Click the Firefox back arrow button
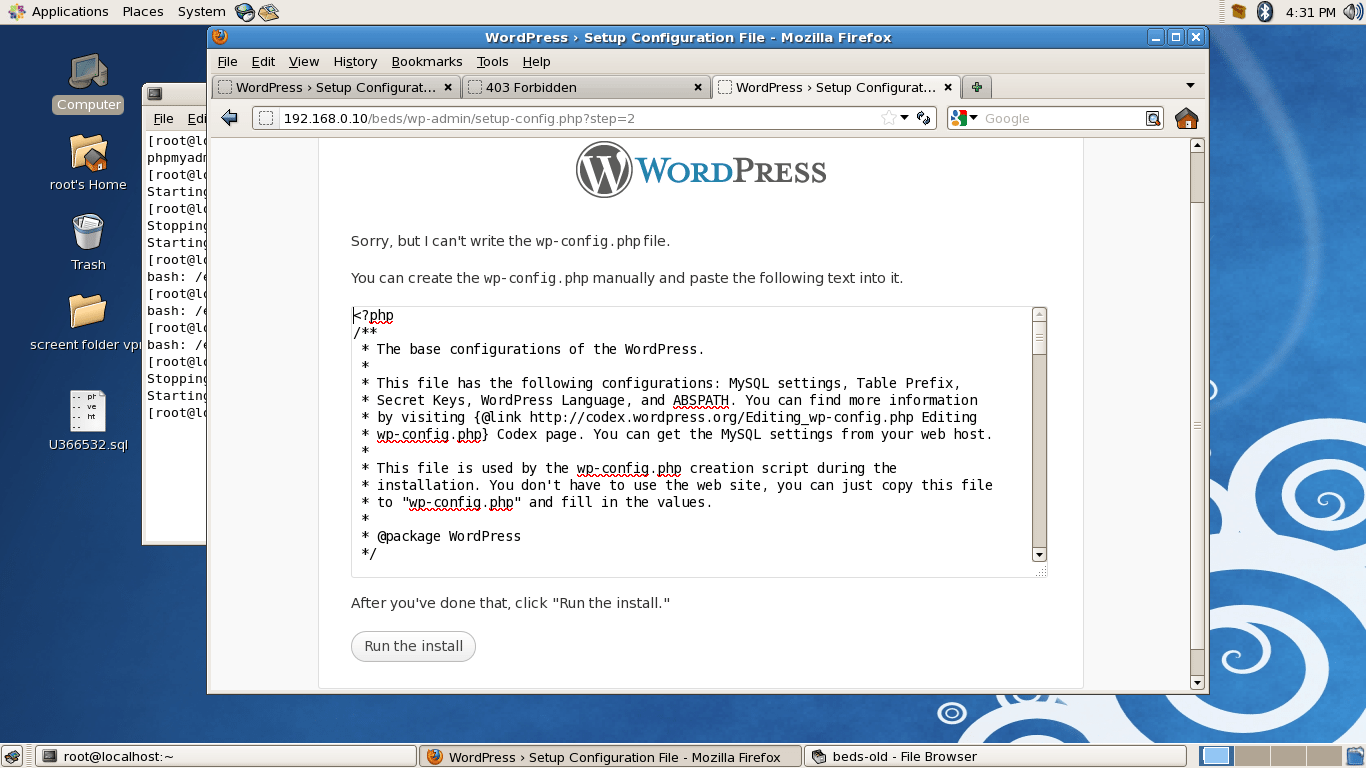 click(x=229, y=118)
